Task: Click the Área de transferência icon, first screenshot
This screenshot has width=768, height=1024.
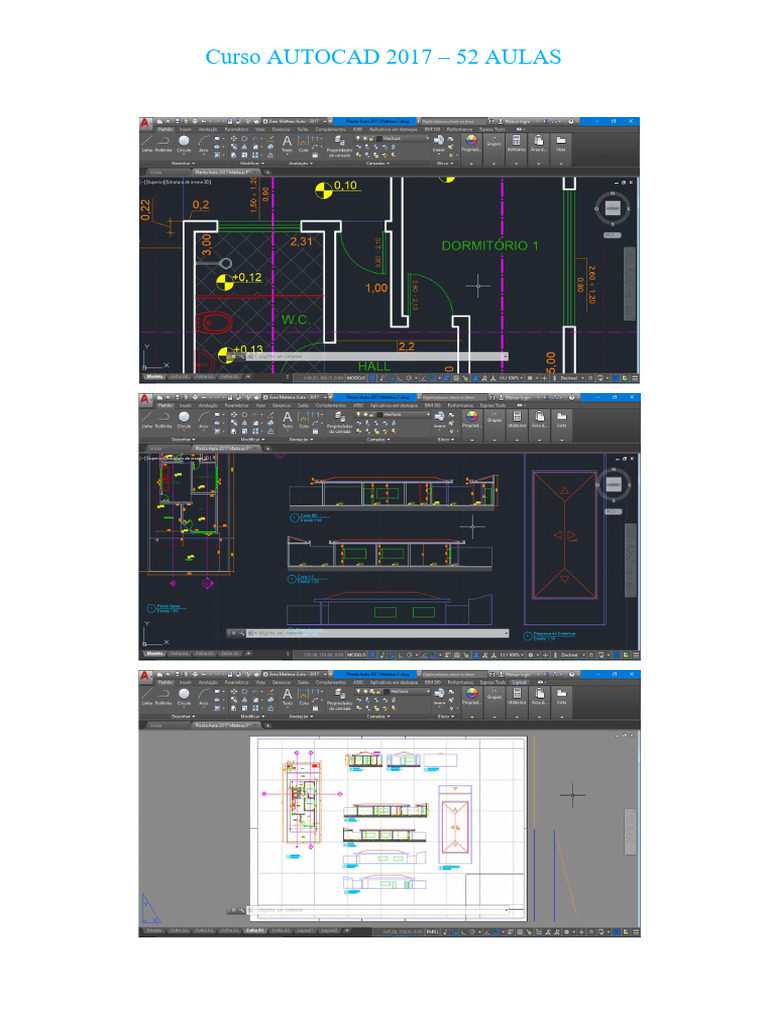Action: coord(538,143)
